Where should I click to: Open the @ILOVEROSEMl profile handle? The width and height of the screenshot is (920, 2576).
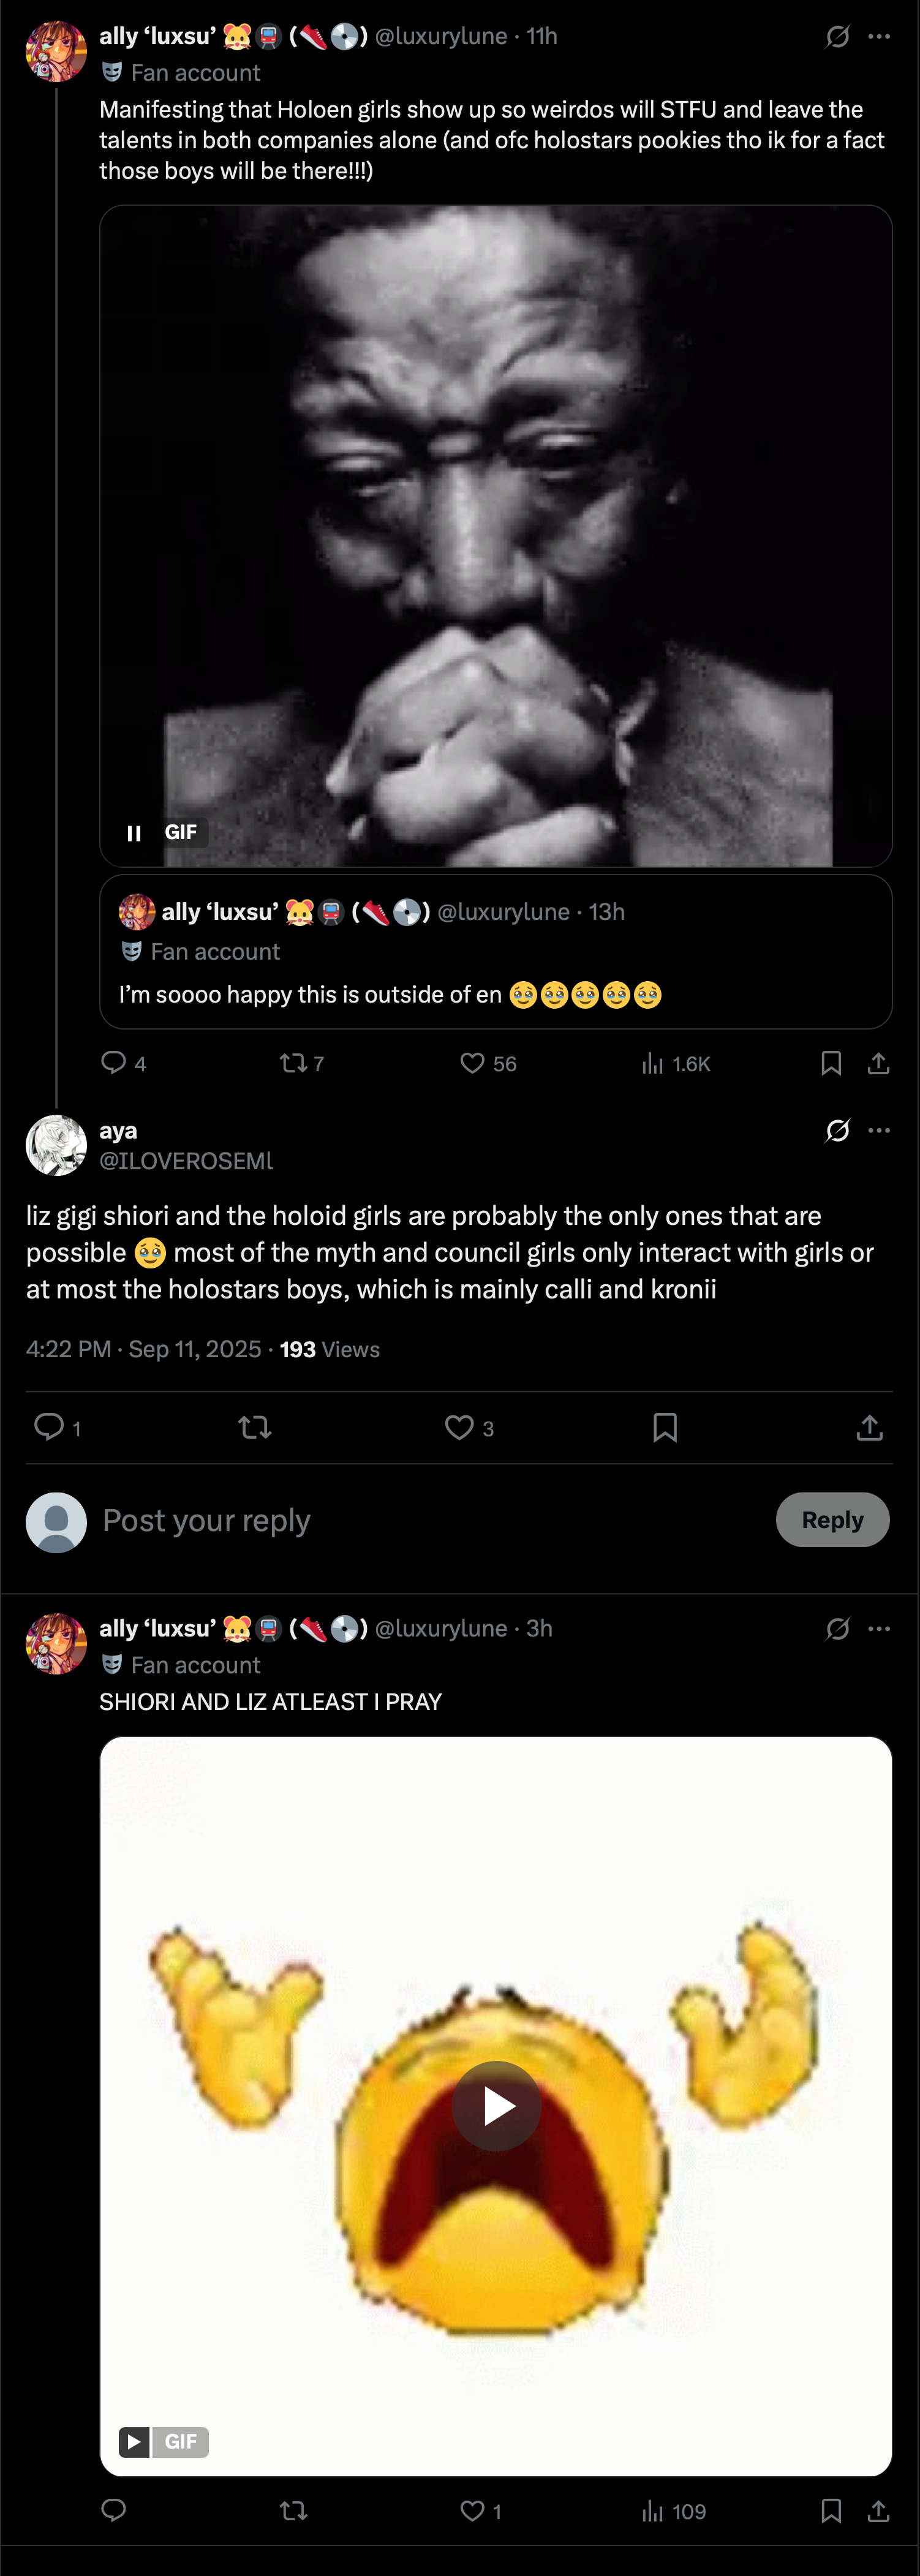click(x=186, y=1160)
